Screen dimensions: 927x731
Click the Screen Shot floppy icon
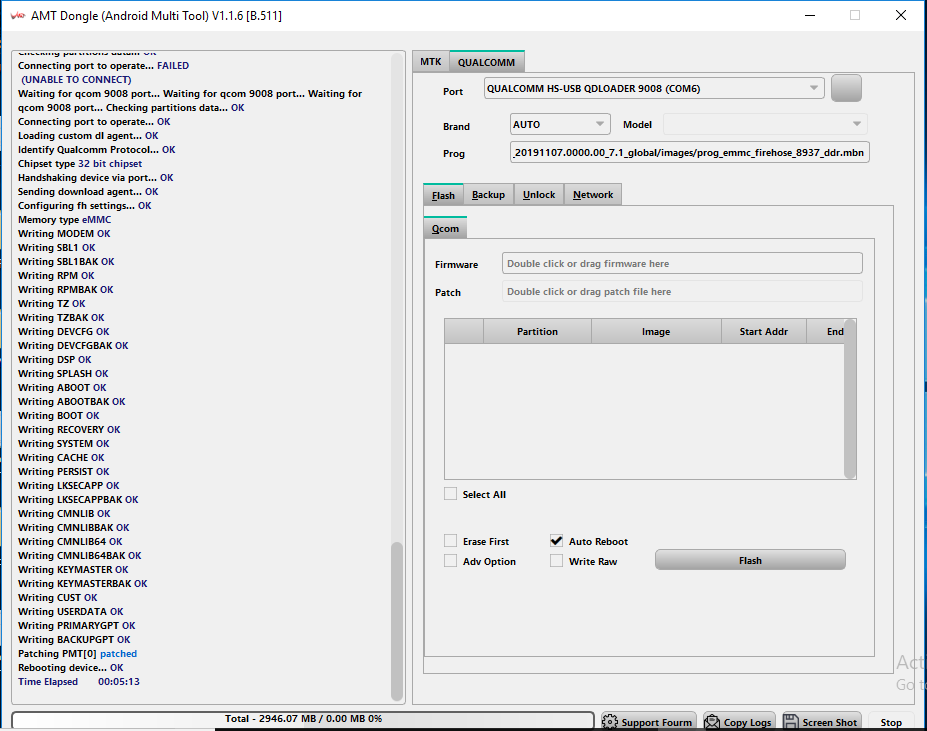click(x=790, y=722)
